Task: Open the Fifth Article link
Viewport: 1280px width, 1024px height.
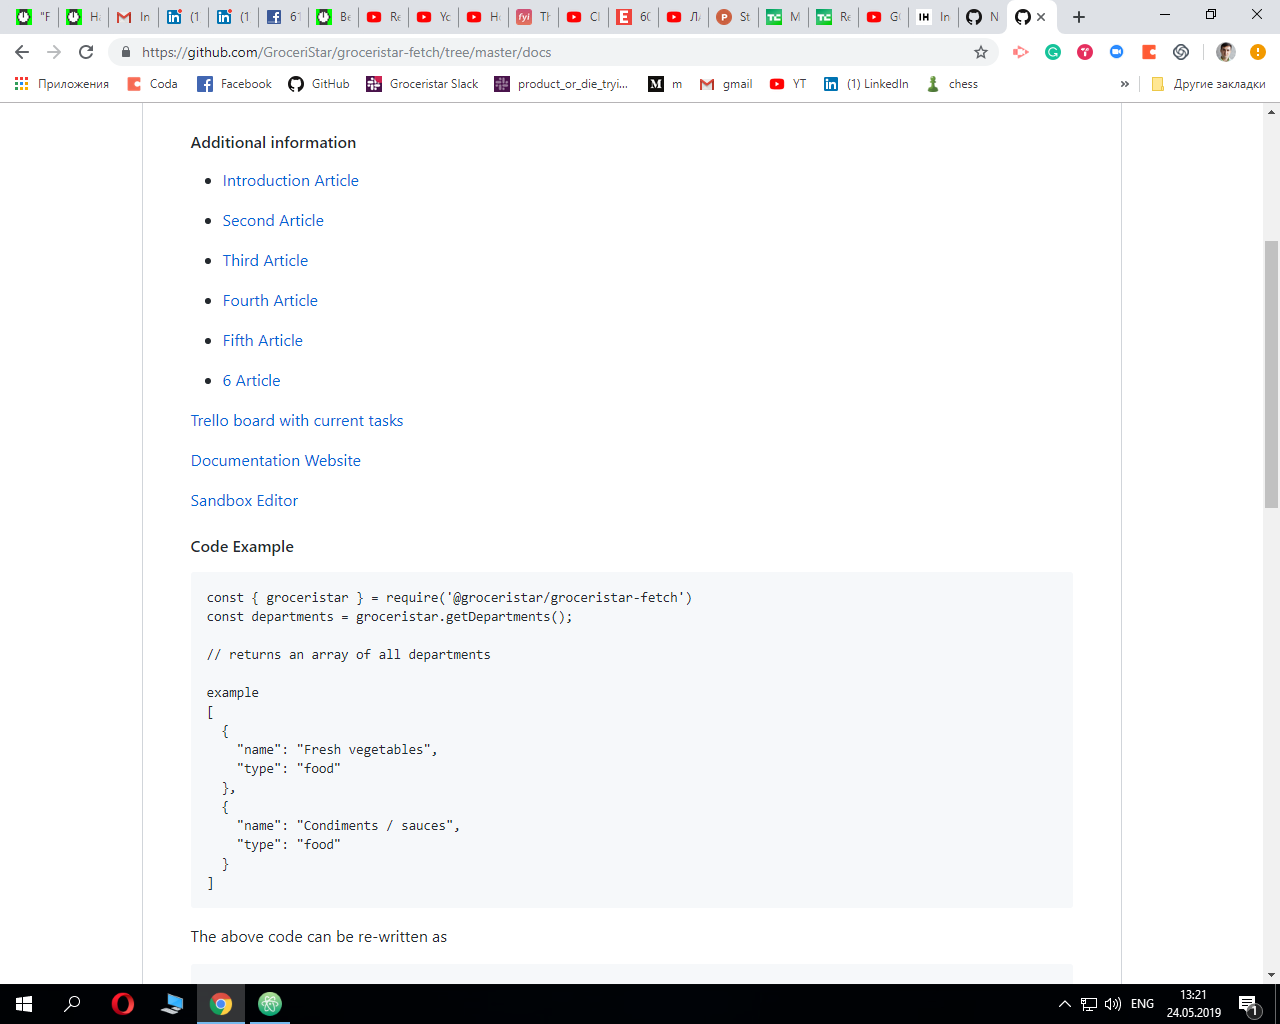Action: tap(262, 341)
